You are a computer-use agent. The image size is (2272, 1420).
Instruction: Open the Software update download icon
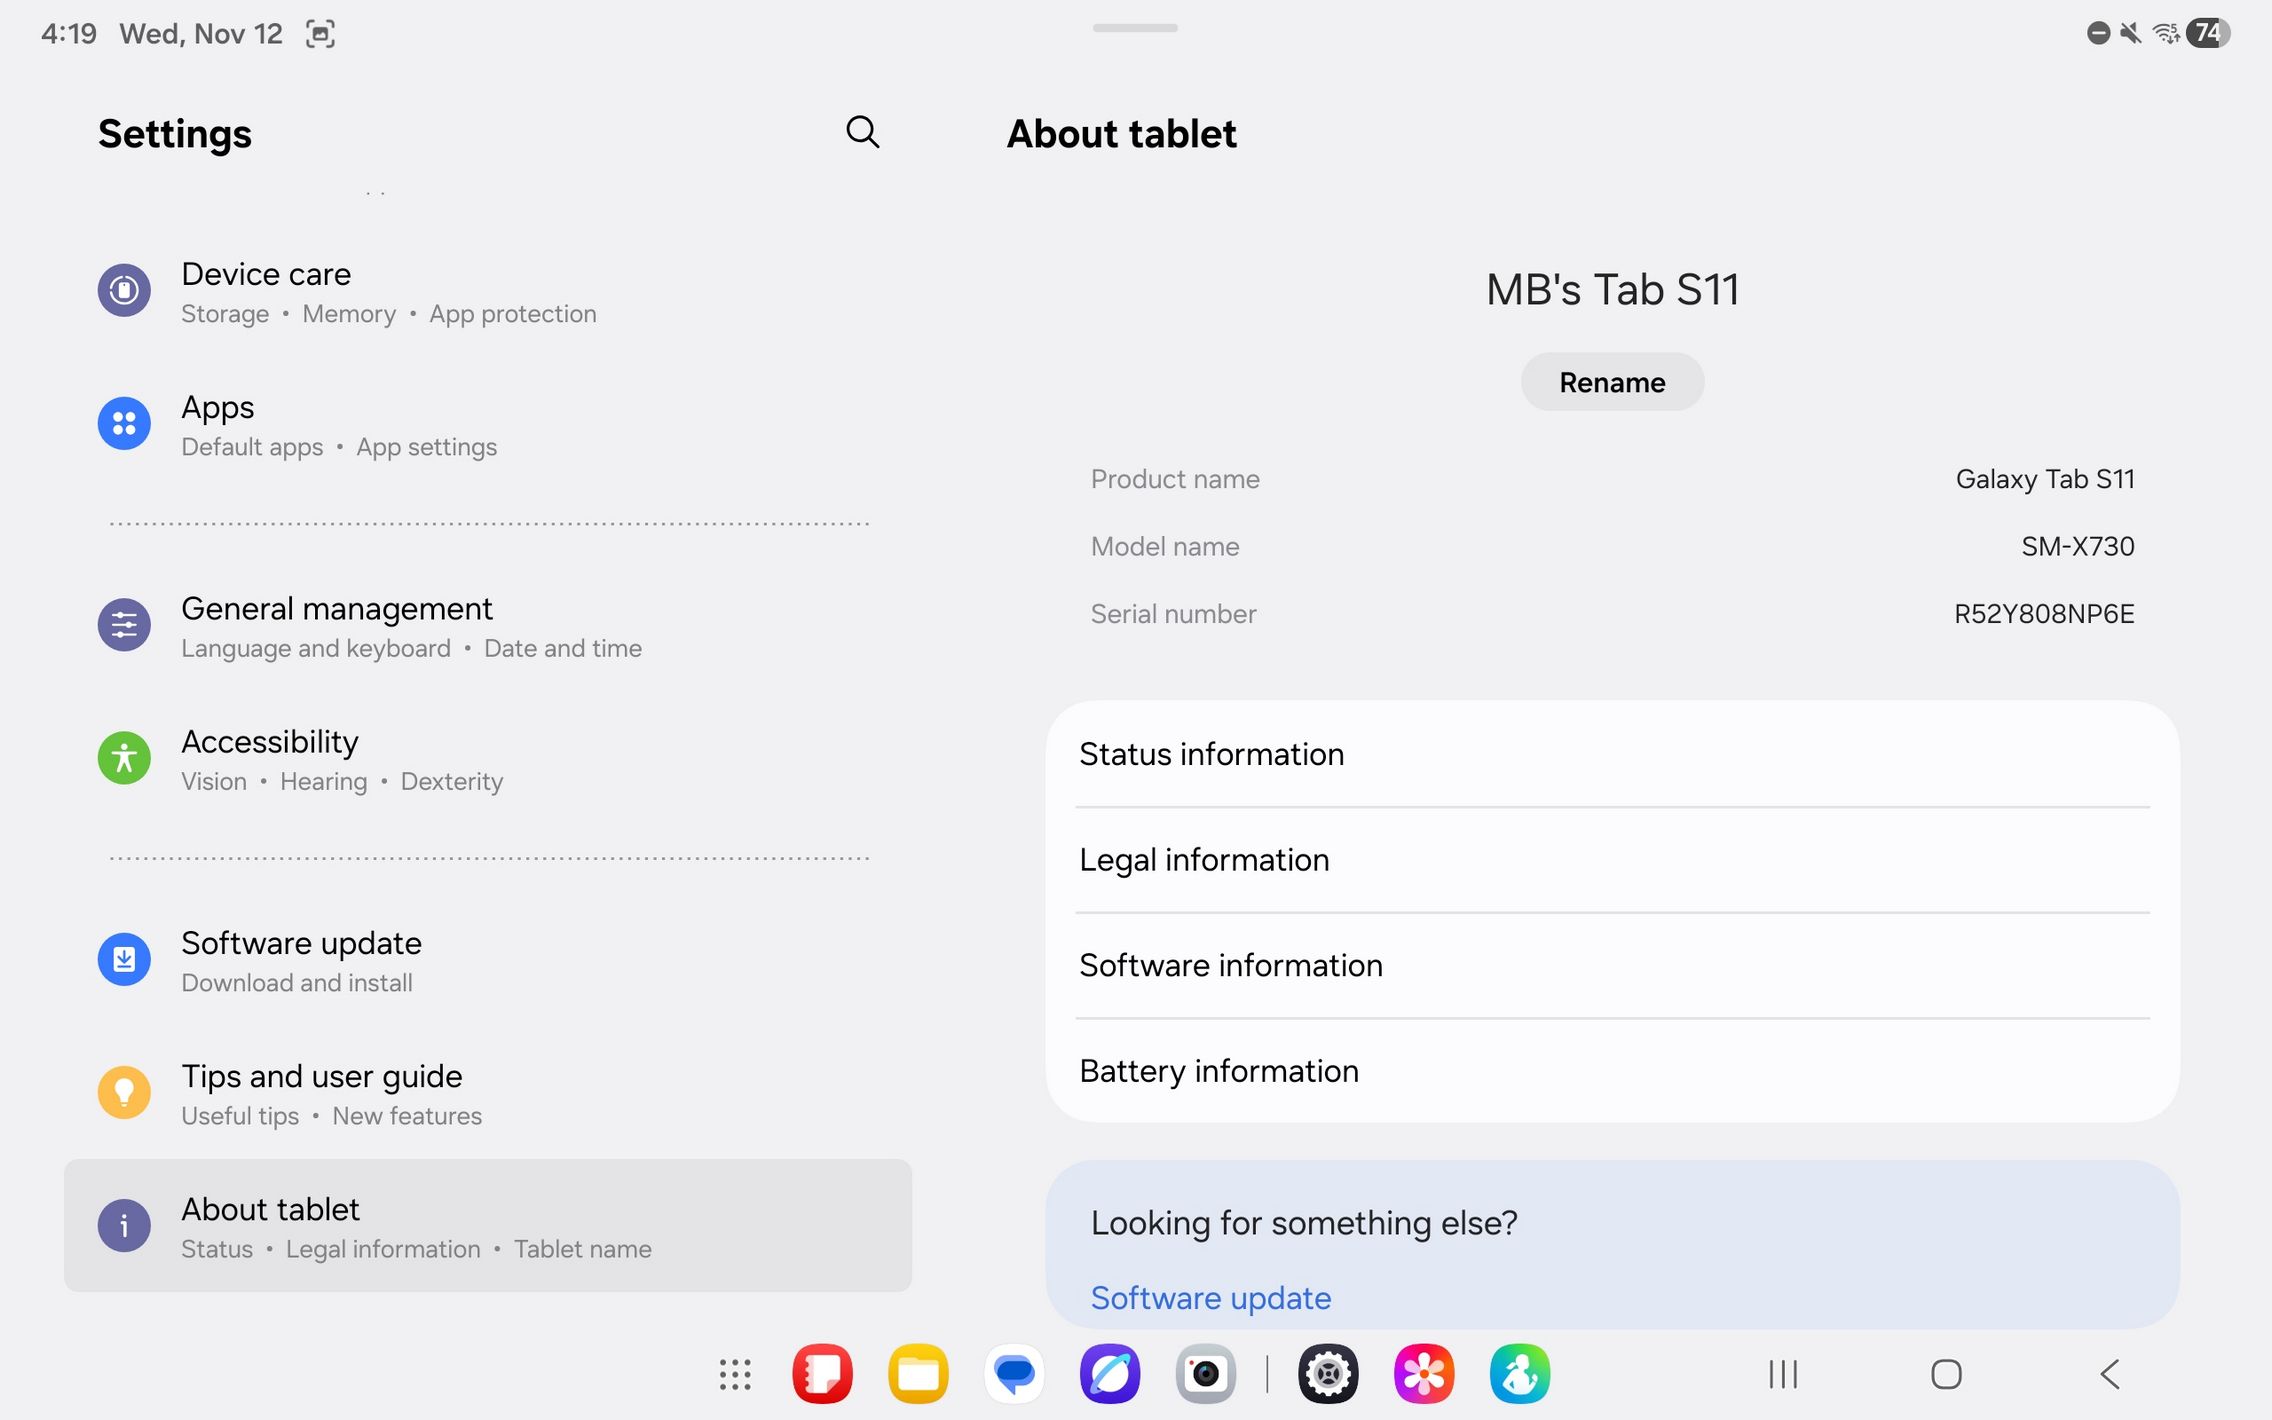[x=124, y=960]
